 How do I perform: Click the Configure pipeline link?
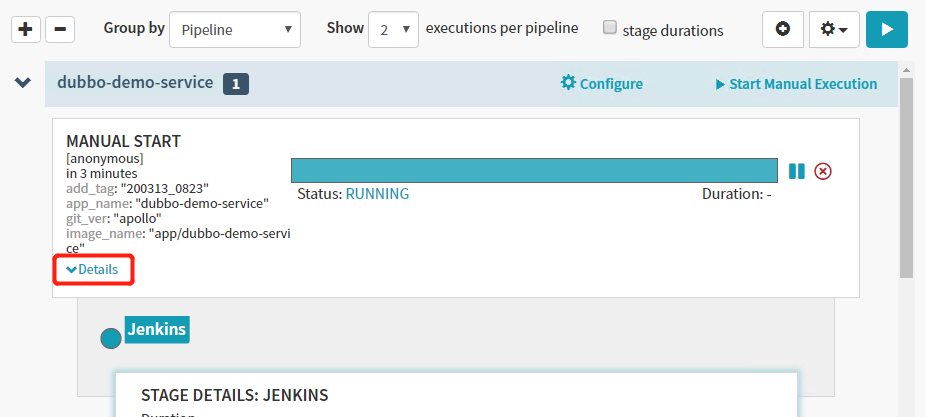coord(602,84)
